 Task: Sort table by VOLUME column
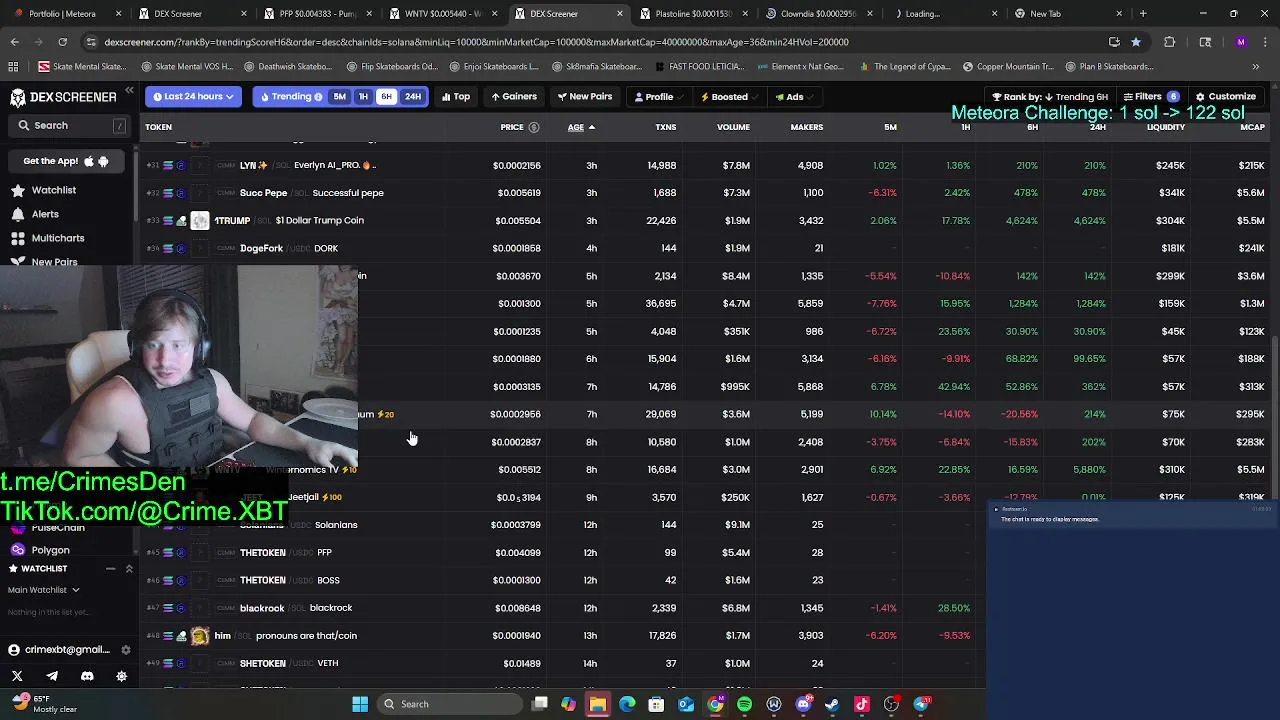[733, 127]
